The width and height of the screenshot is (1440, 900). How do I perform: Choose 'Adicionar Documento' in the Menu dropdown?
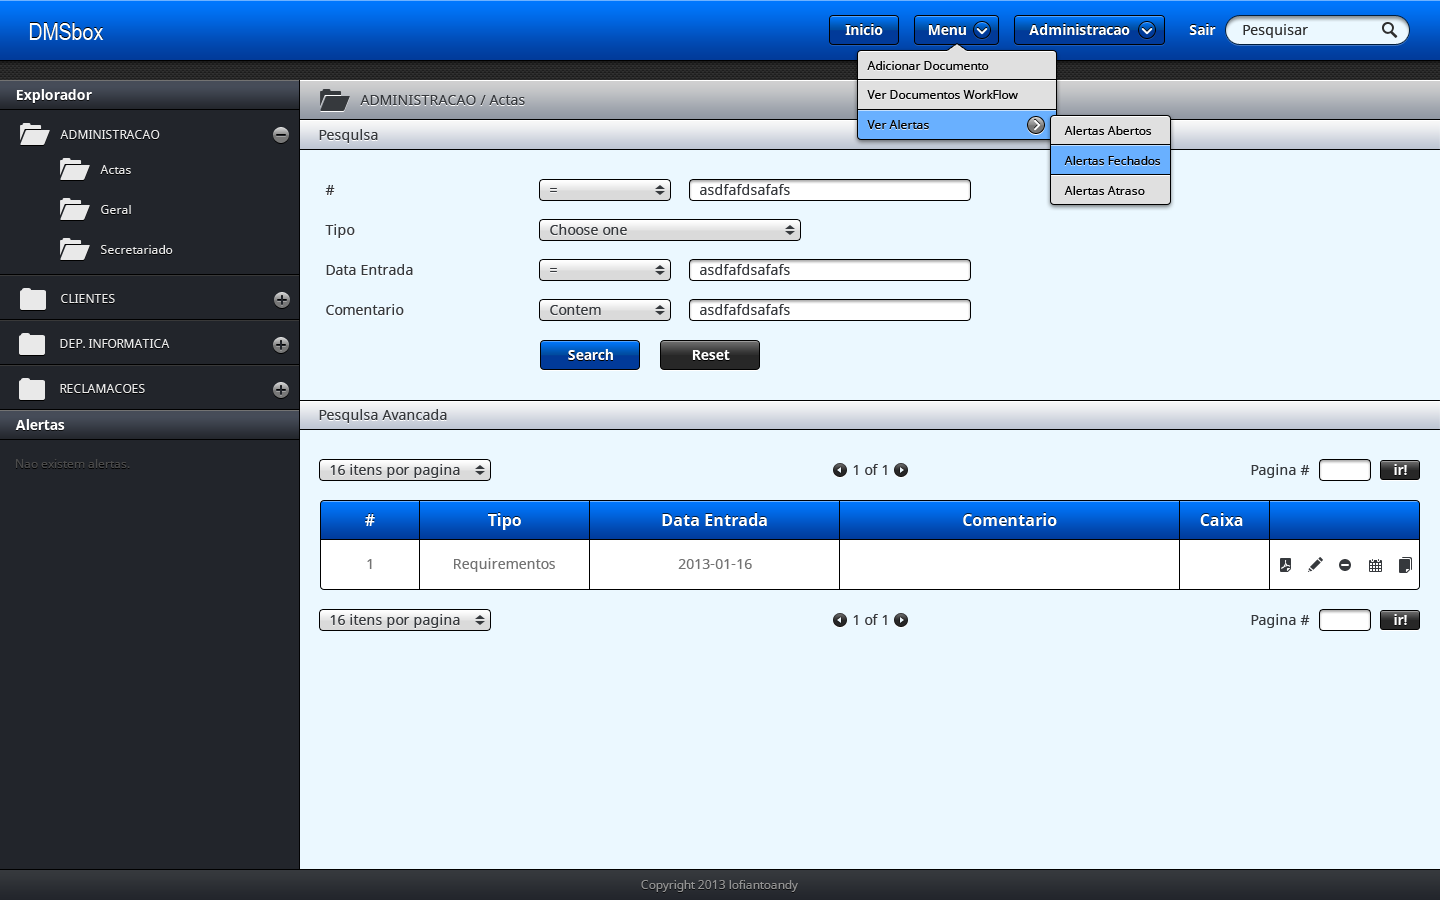tap(956, 66)
